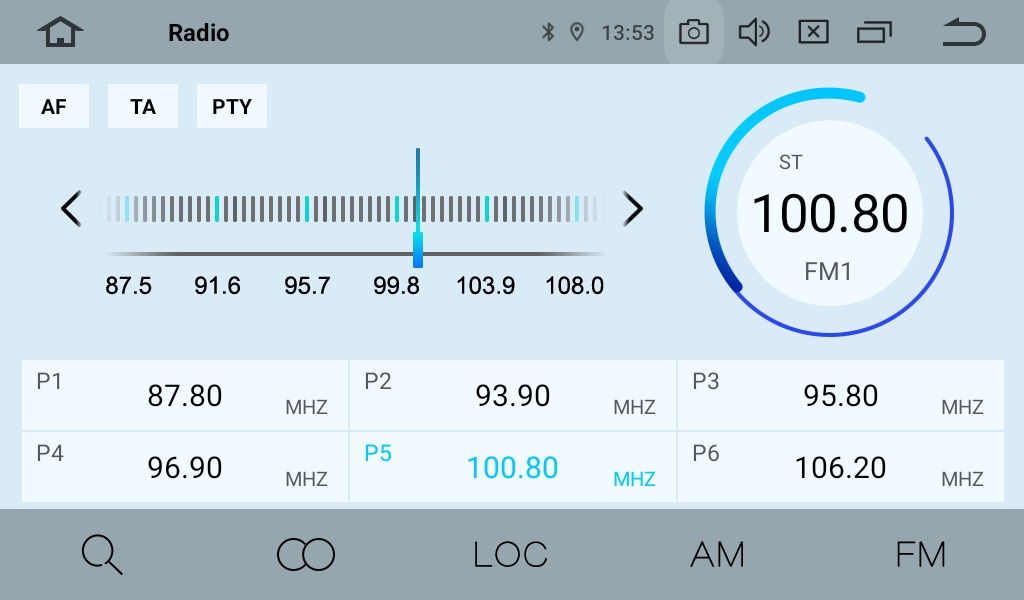The height and width of the screenshot is (600, 1024).
Task: Switch to AM band
Action: coord(718,554)
